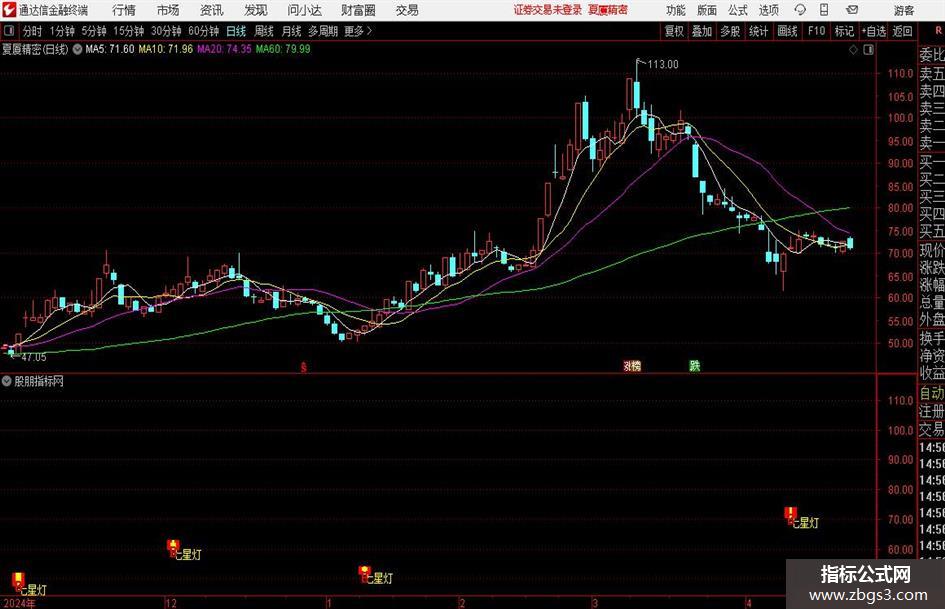Click the green 跌 marker below candles

point(695,365)
